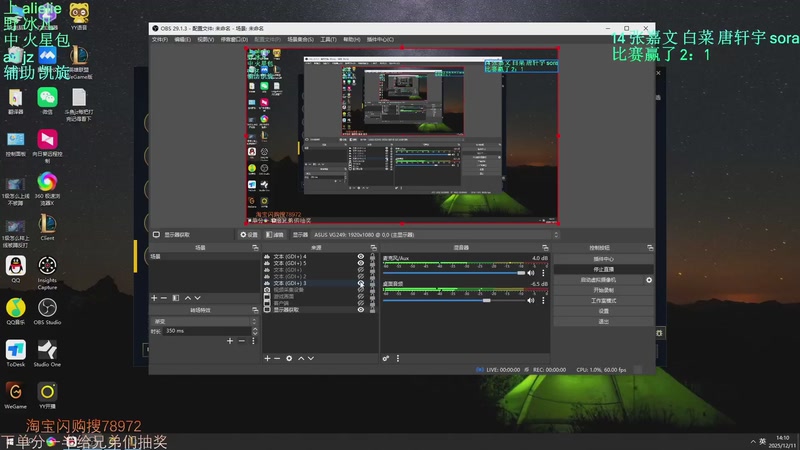Open Insights Capture desktop icon

[x=47, y=273]
